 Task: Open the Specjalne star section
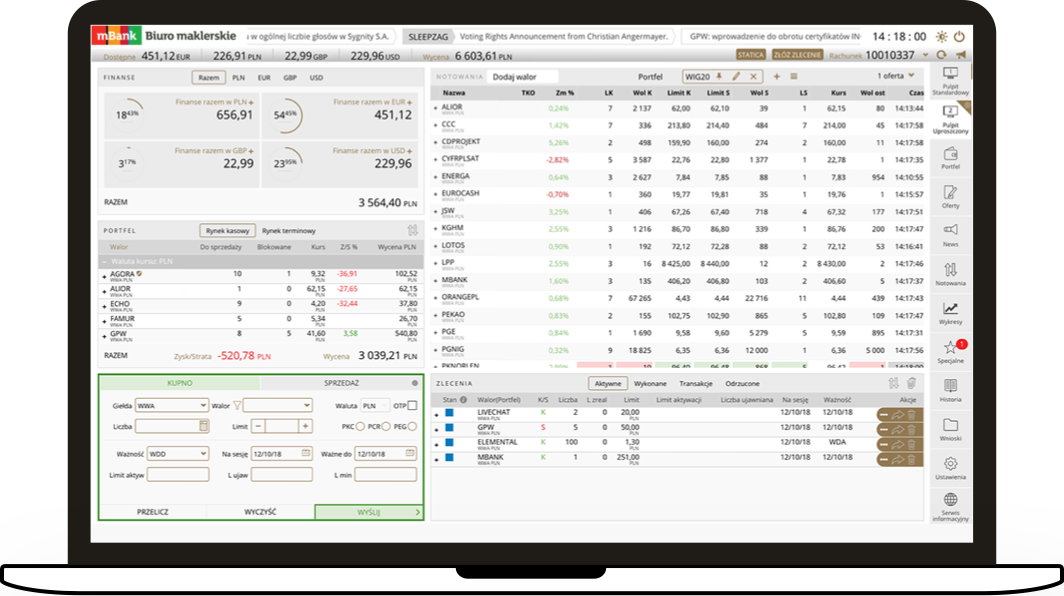950,352
